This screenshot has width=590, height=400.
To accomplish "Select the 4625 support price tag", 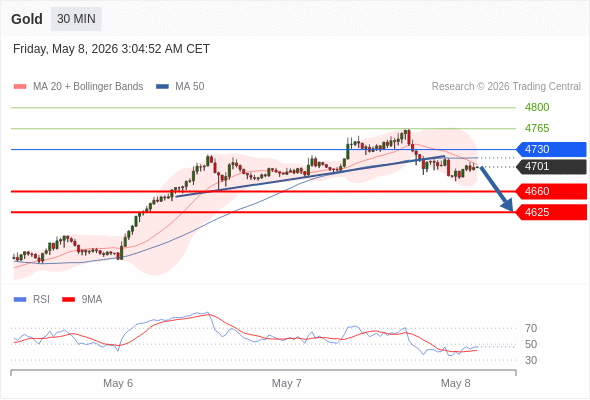I will (551, 212).
